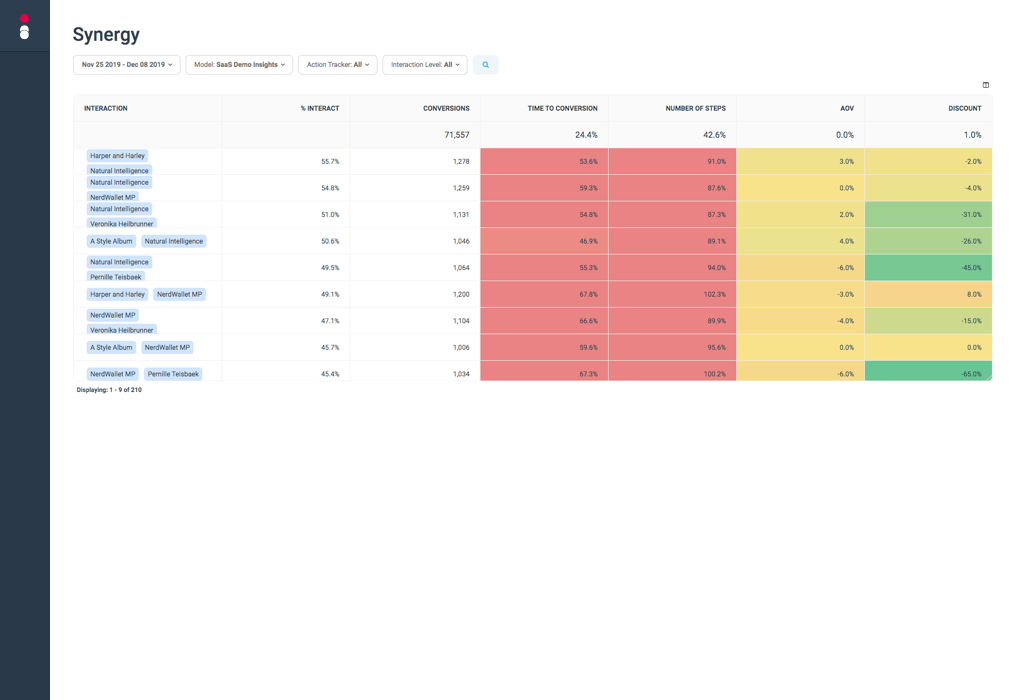Sort by Conversions column header
The image size is (1024, 700).
(446, 108)
